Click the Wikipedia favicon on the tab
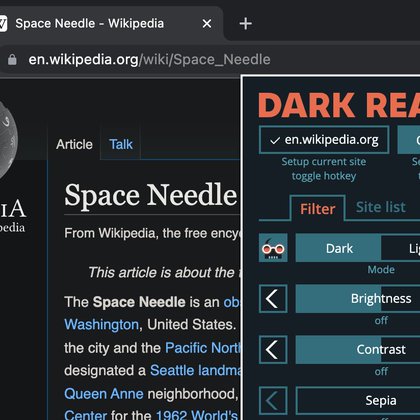 pyautogui.click(x=3, y=24)
